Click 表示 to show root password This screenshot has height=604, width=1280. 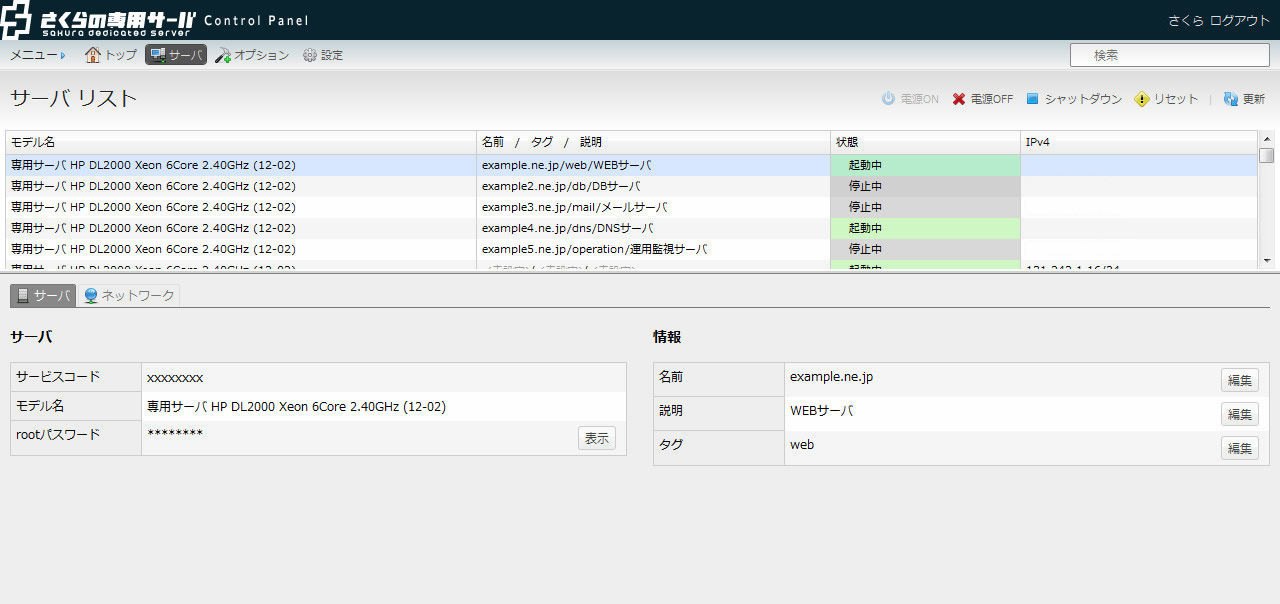[596, 438]
